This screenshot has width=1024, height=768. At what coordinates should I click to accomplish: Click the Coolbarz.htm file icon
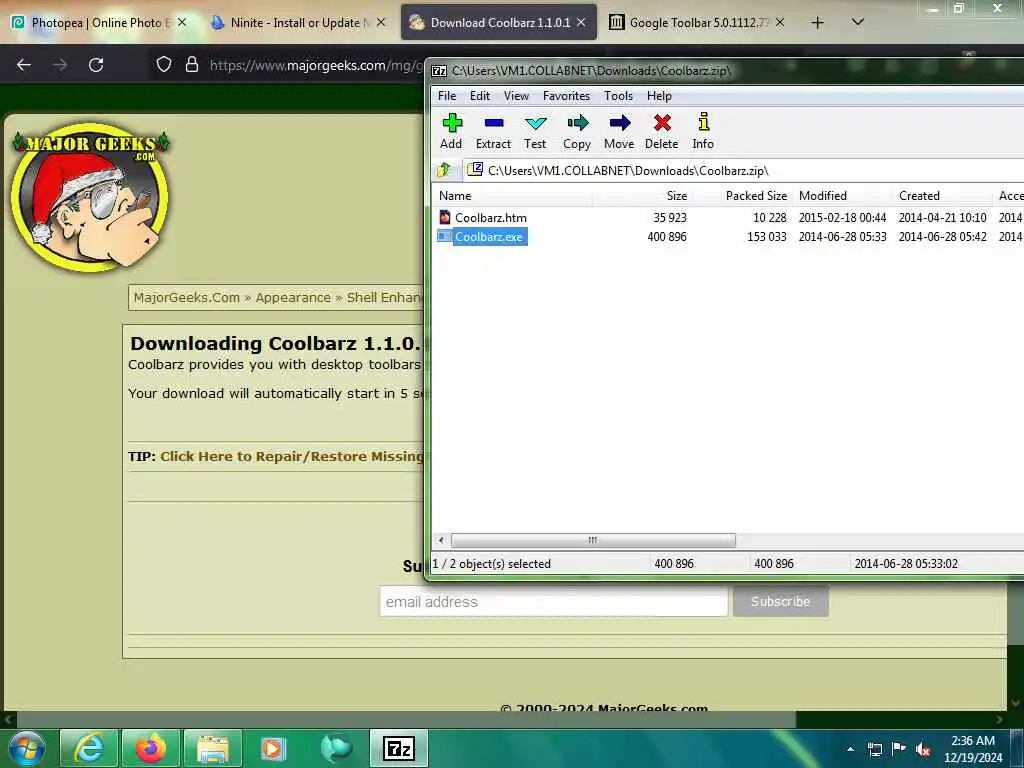click(445, 217)
